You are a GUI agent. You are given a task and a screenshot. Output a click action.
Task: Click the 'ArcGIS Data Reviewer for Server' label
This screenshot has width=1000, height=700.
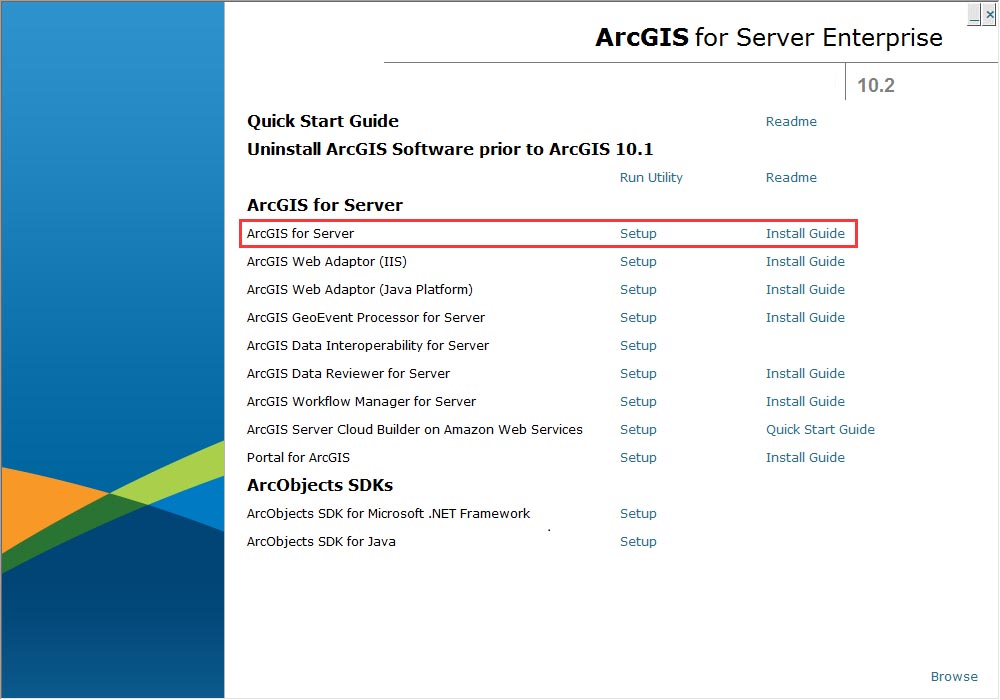point(348,374)
